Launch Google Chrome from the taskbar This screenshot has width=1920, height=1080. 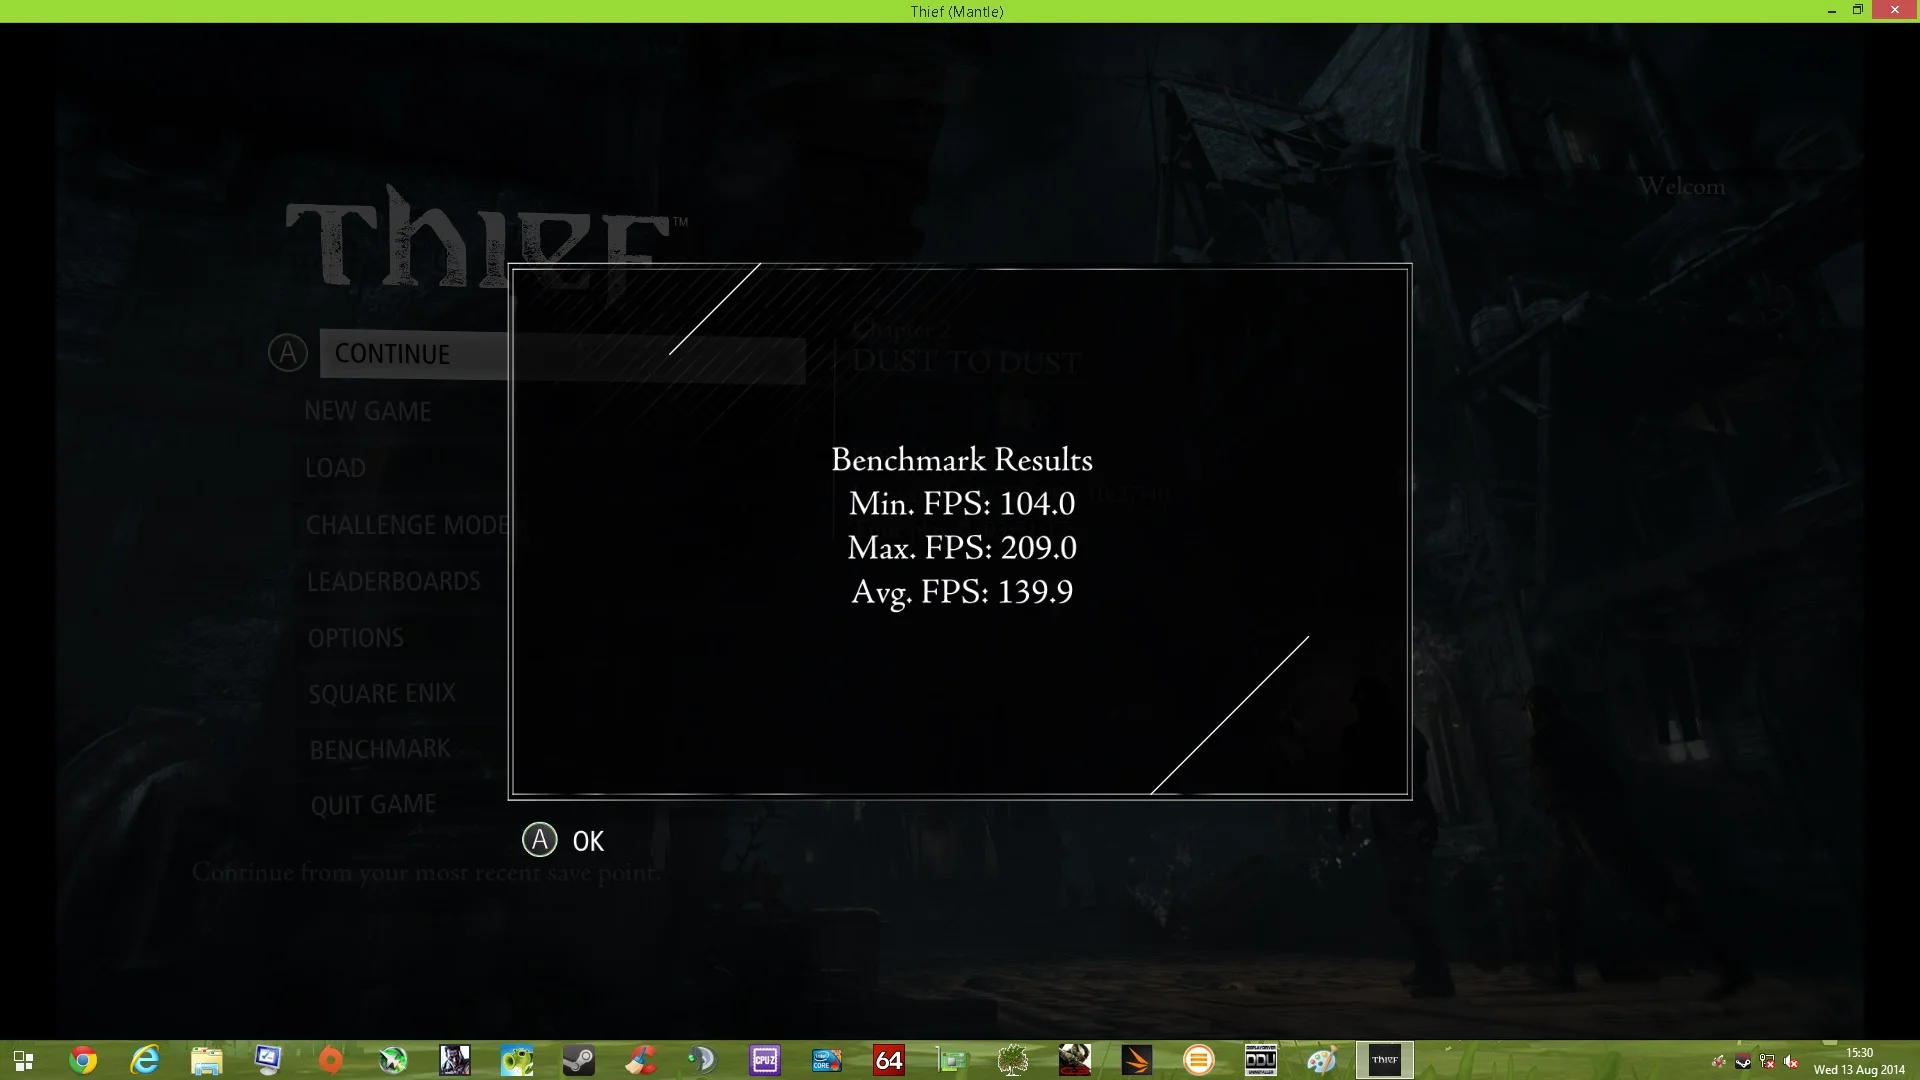tap(83, 1060)
